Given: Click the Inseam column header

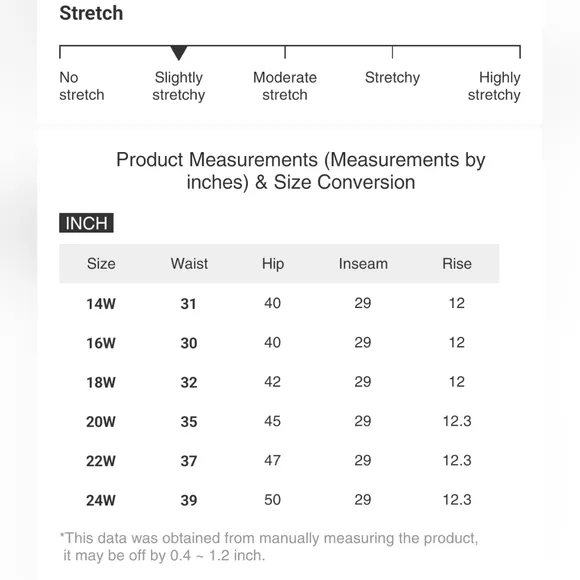Looking at the screenshot, I should click(x=363, y=264).
